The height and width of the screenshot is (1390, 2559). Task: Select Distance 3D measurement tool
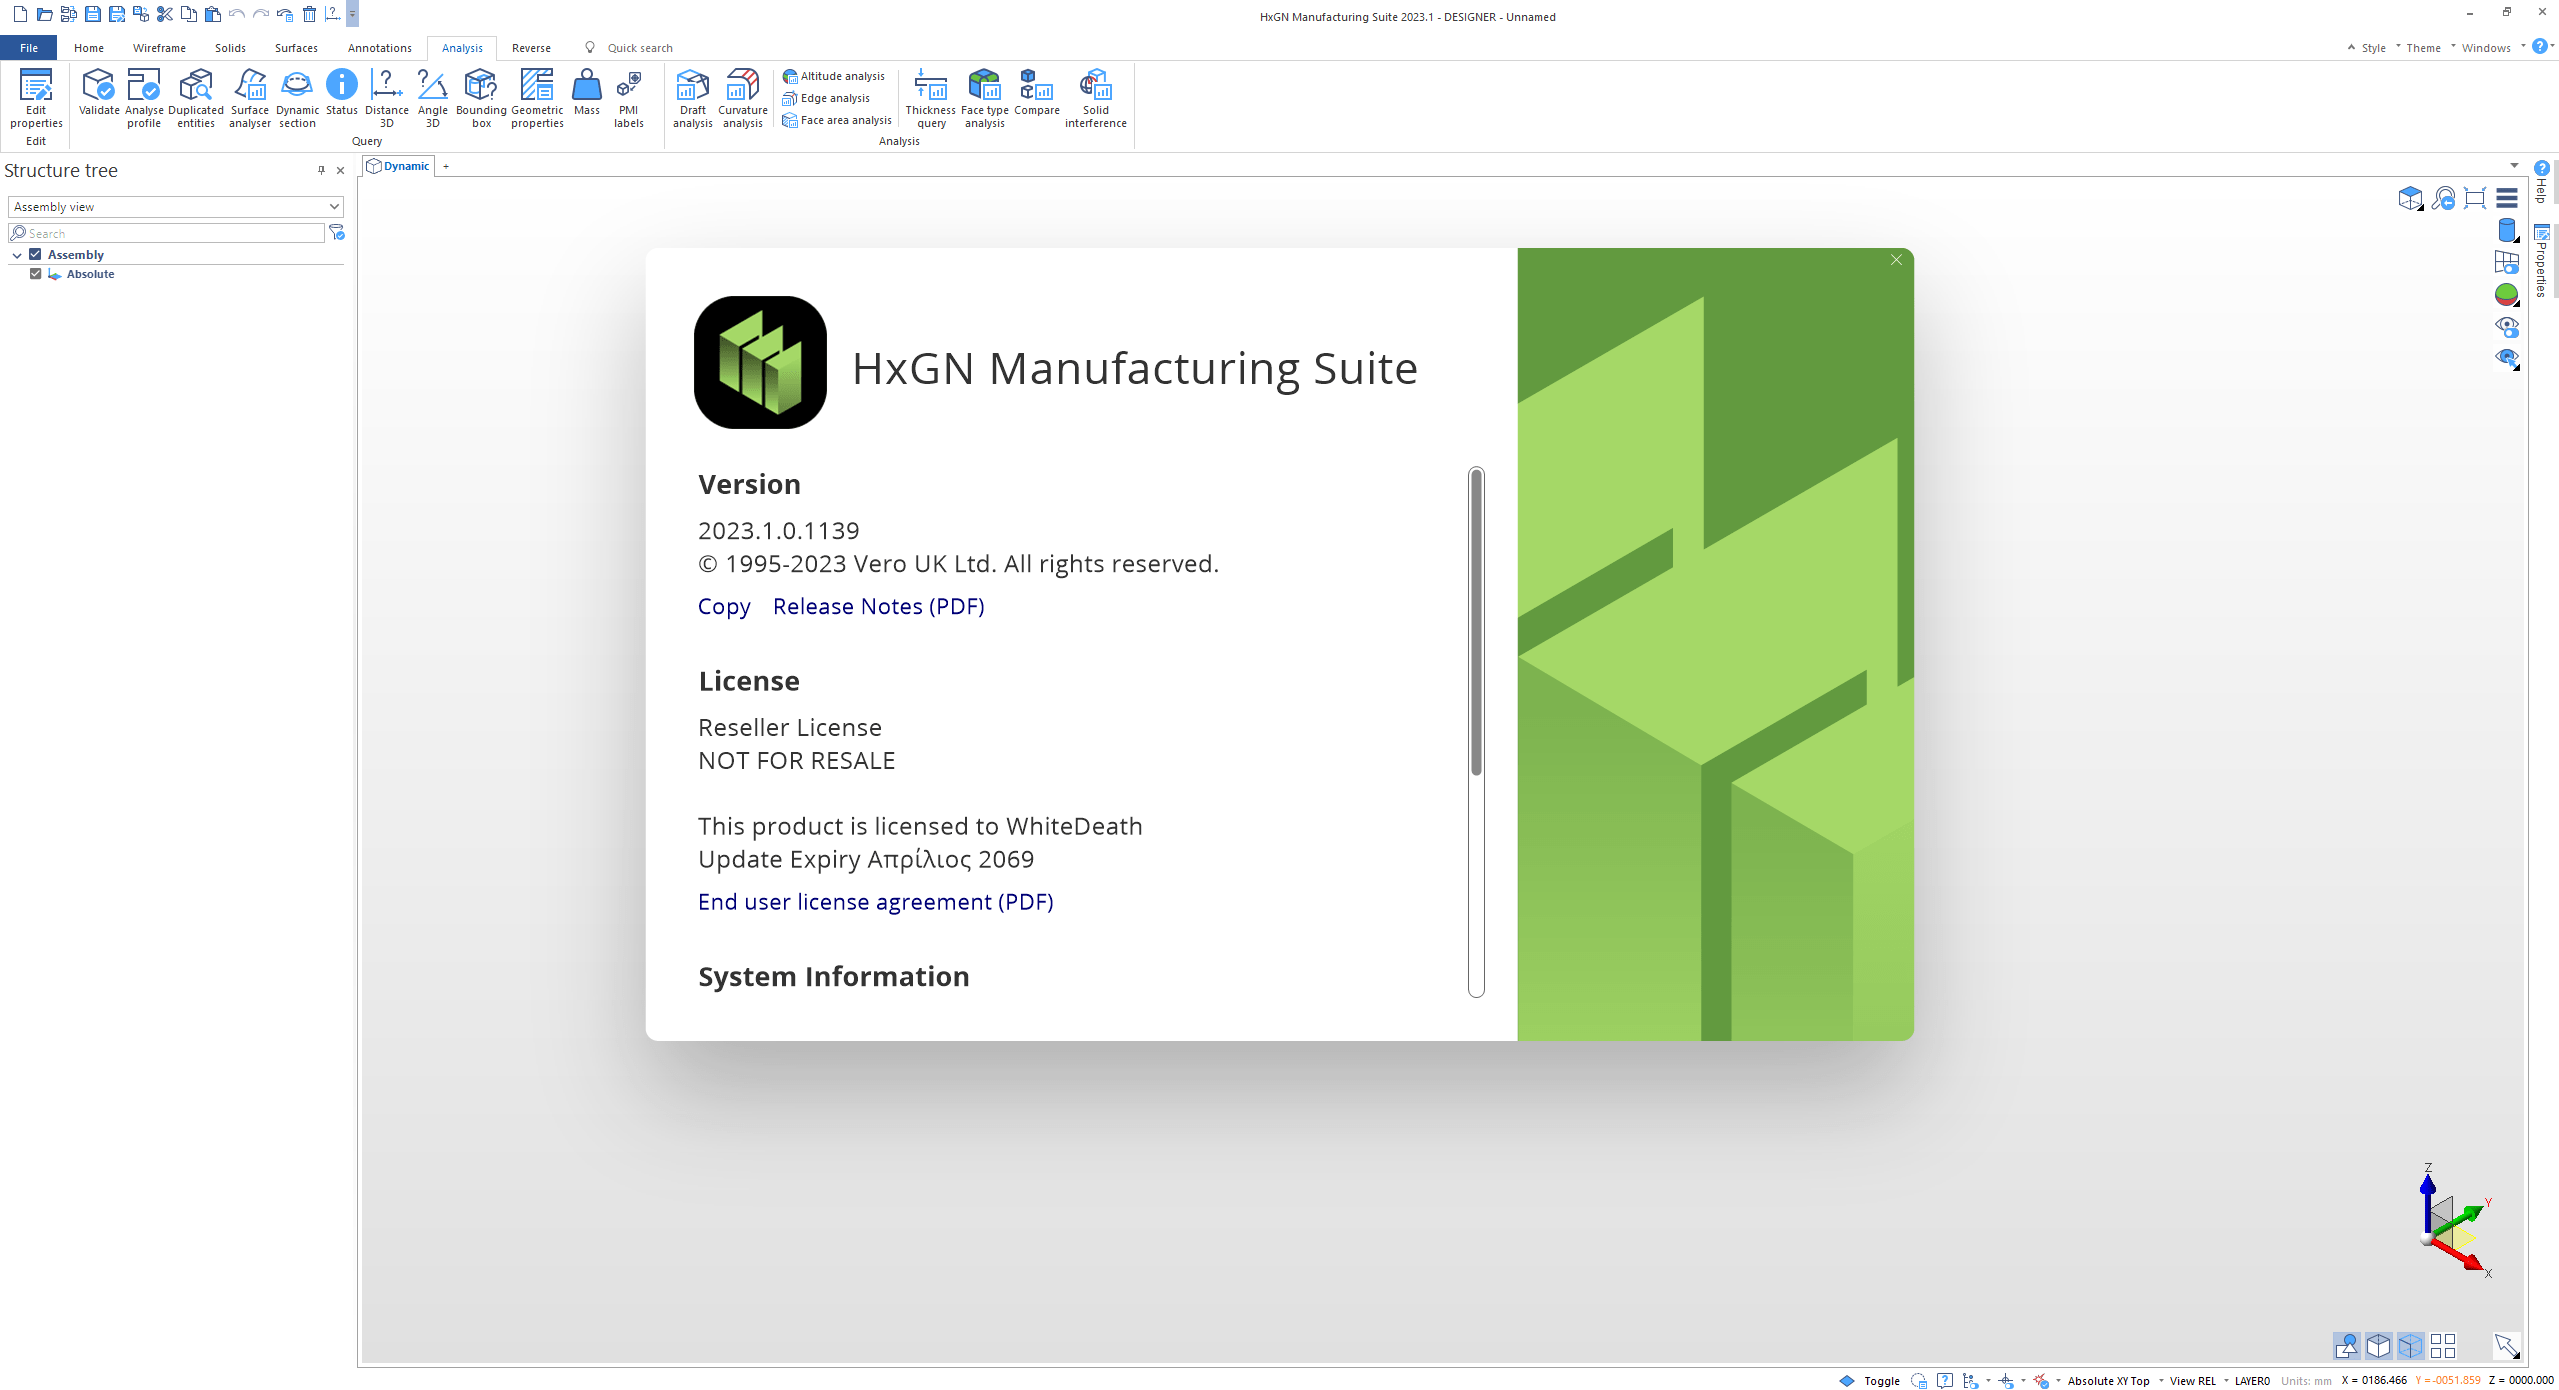point(386,98)
